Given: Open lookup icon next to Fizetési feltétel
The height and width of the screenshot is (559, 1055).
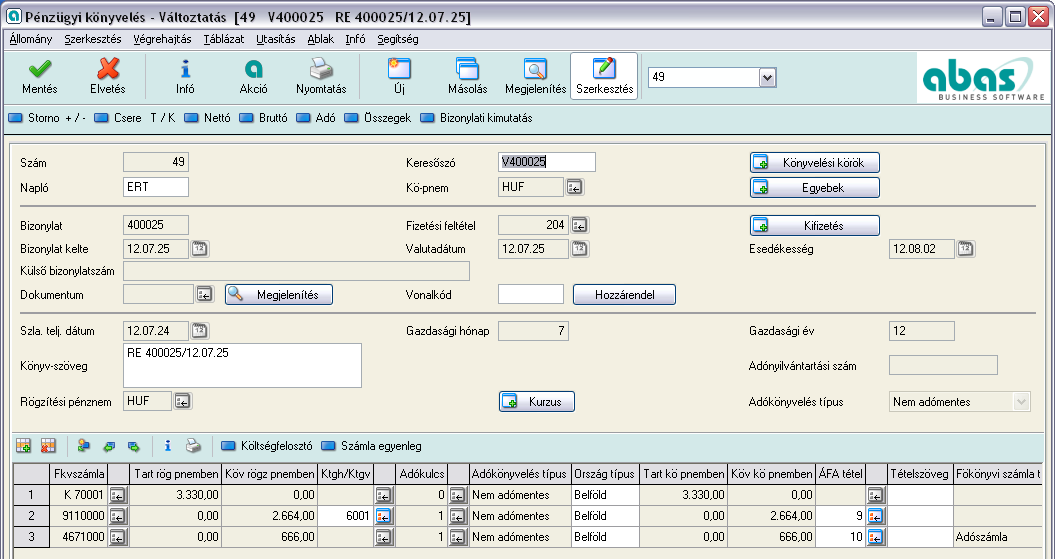Looking at the screenshot, I should (580, 225).
